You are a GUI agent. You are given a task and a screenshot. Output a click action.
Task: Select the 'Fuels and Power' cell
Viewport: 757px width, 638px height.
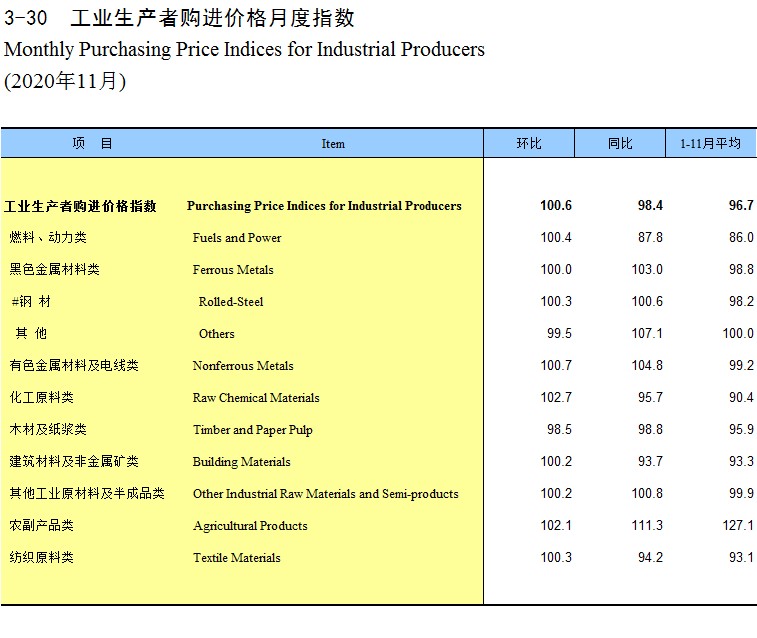237,238
